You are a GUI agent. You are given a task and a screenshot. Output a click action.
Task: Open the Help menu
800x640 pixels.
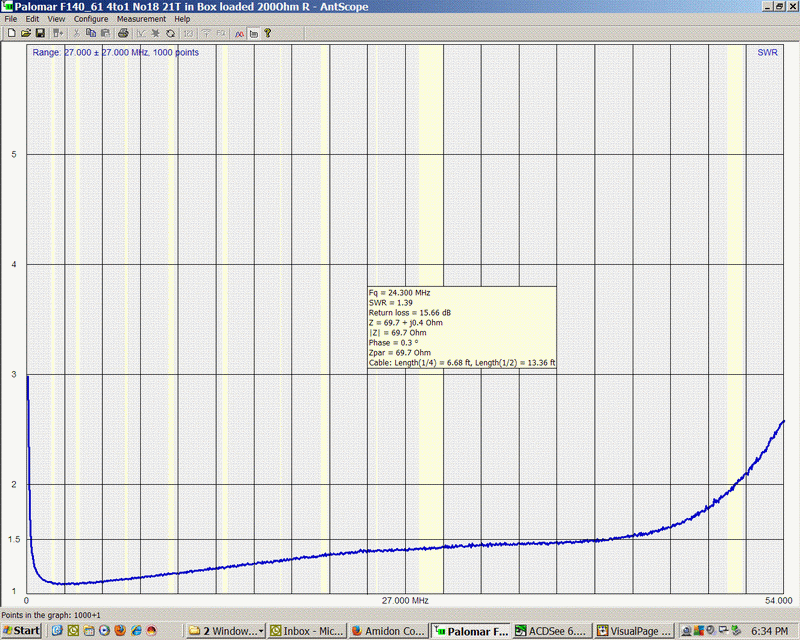(182, 19)
